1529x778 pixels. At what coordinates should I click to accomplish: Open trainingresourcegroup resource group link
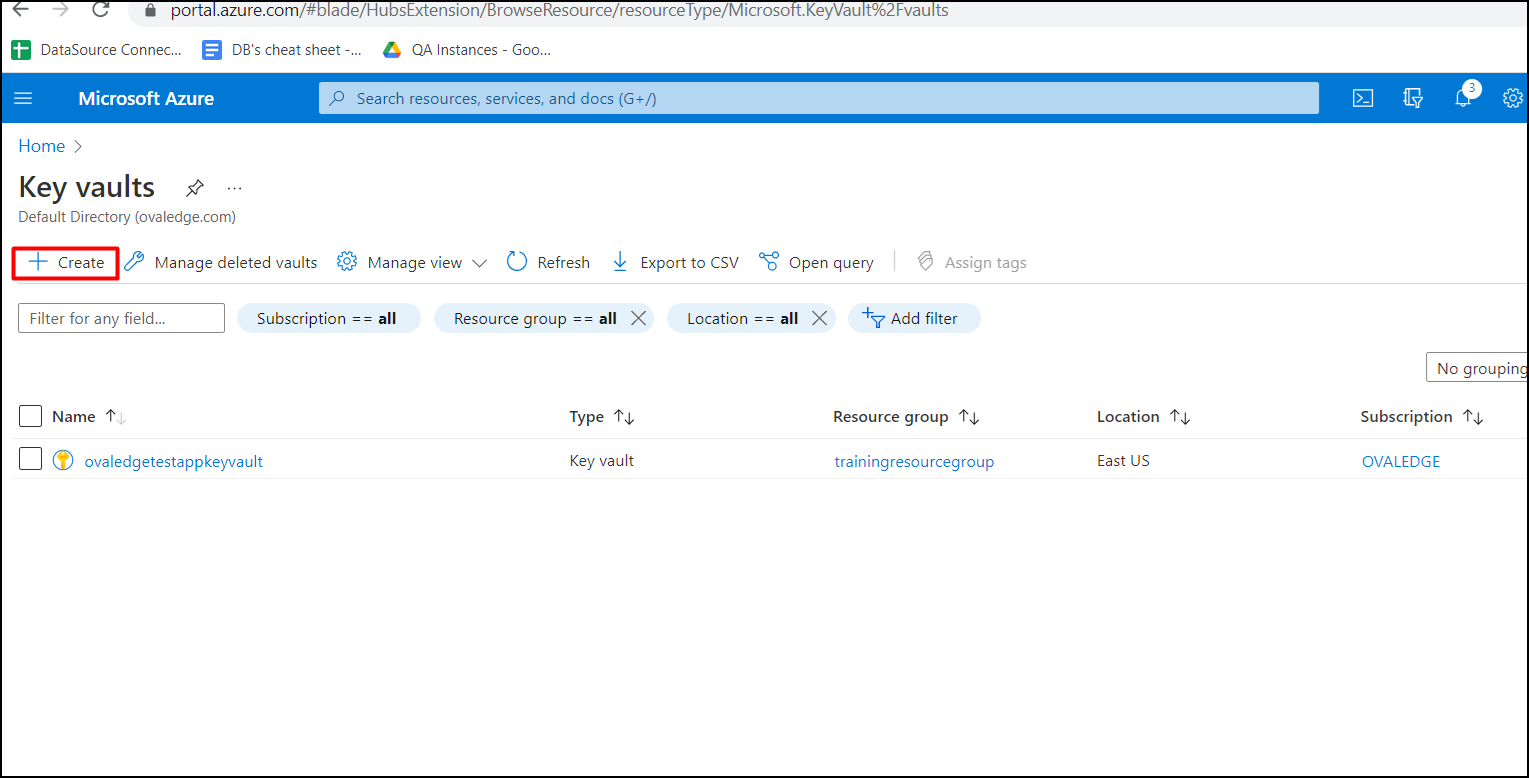pyautogui.click(x=914, y=462)
